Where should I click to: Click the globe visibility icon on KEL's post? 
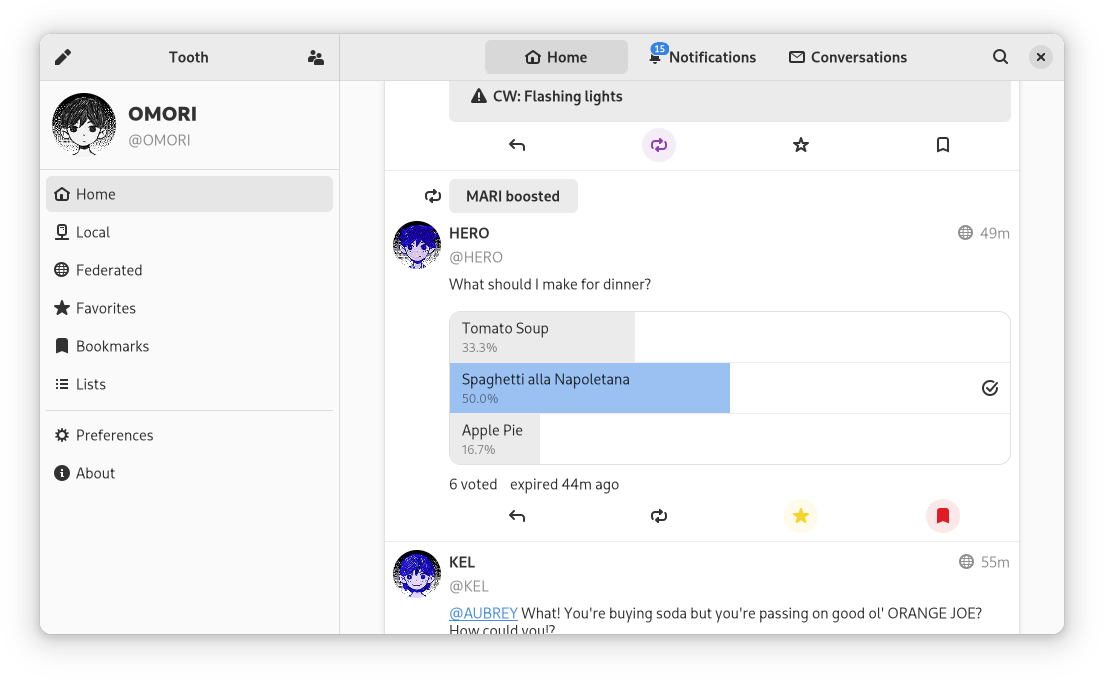(966, 561)
